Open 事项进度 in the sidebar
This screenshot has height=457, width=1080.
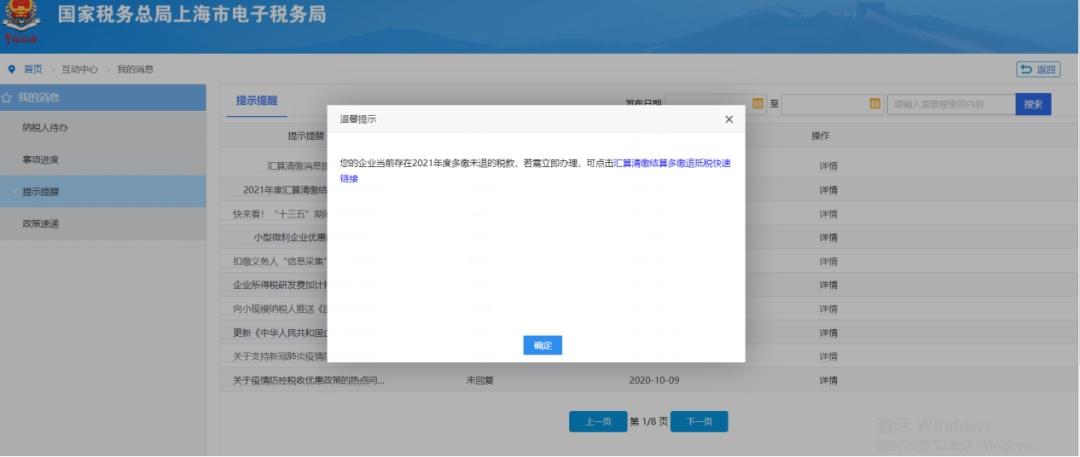41,160
